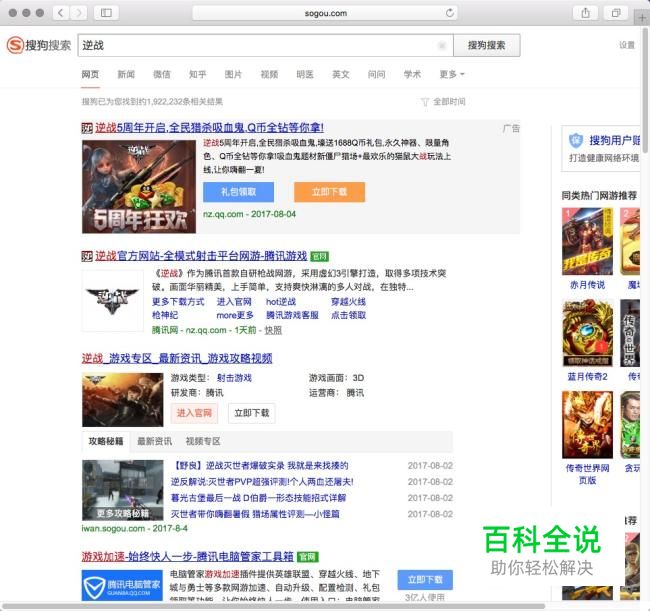Open the 逆战官方网站 result link
650x611 pixels.
(x=201, y=256)
